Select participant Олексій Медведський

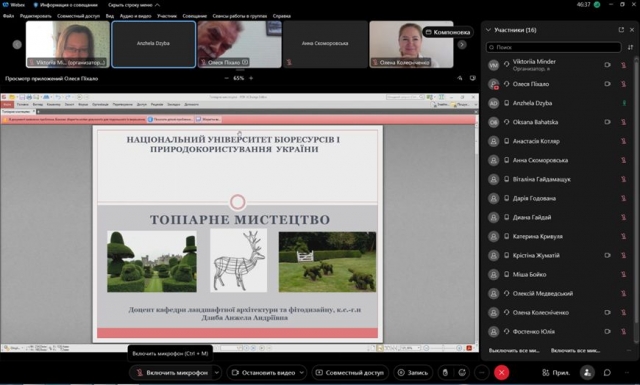[557, 294]
